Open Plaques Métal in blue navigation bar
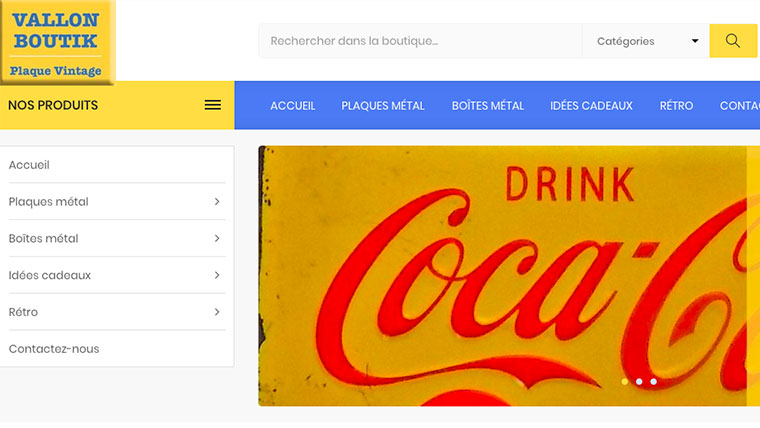Screen dimensions: 760x428 [x=383, y=106]
